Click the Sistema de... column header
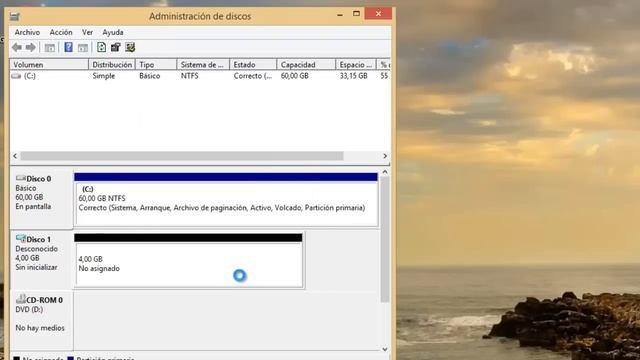 pyautogui.click(x=203, y=64)
